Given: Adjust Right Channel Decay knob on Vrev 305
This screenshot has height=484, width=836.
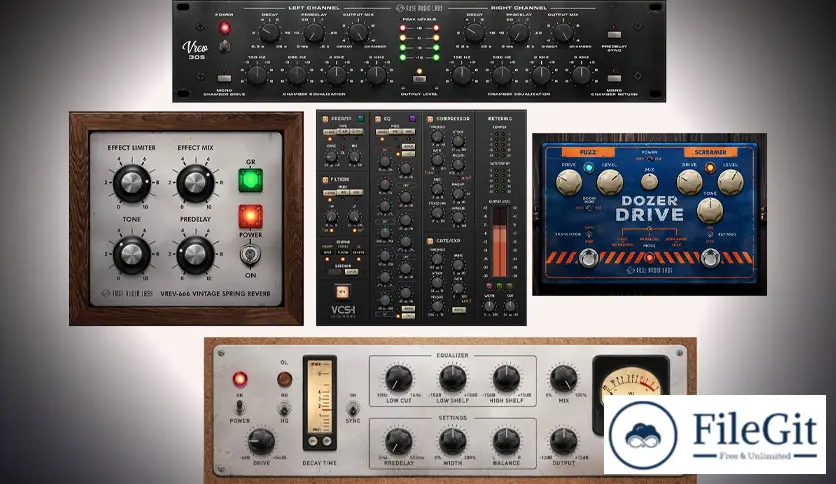Looking at the screenshot, I should 474,33.
